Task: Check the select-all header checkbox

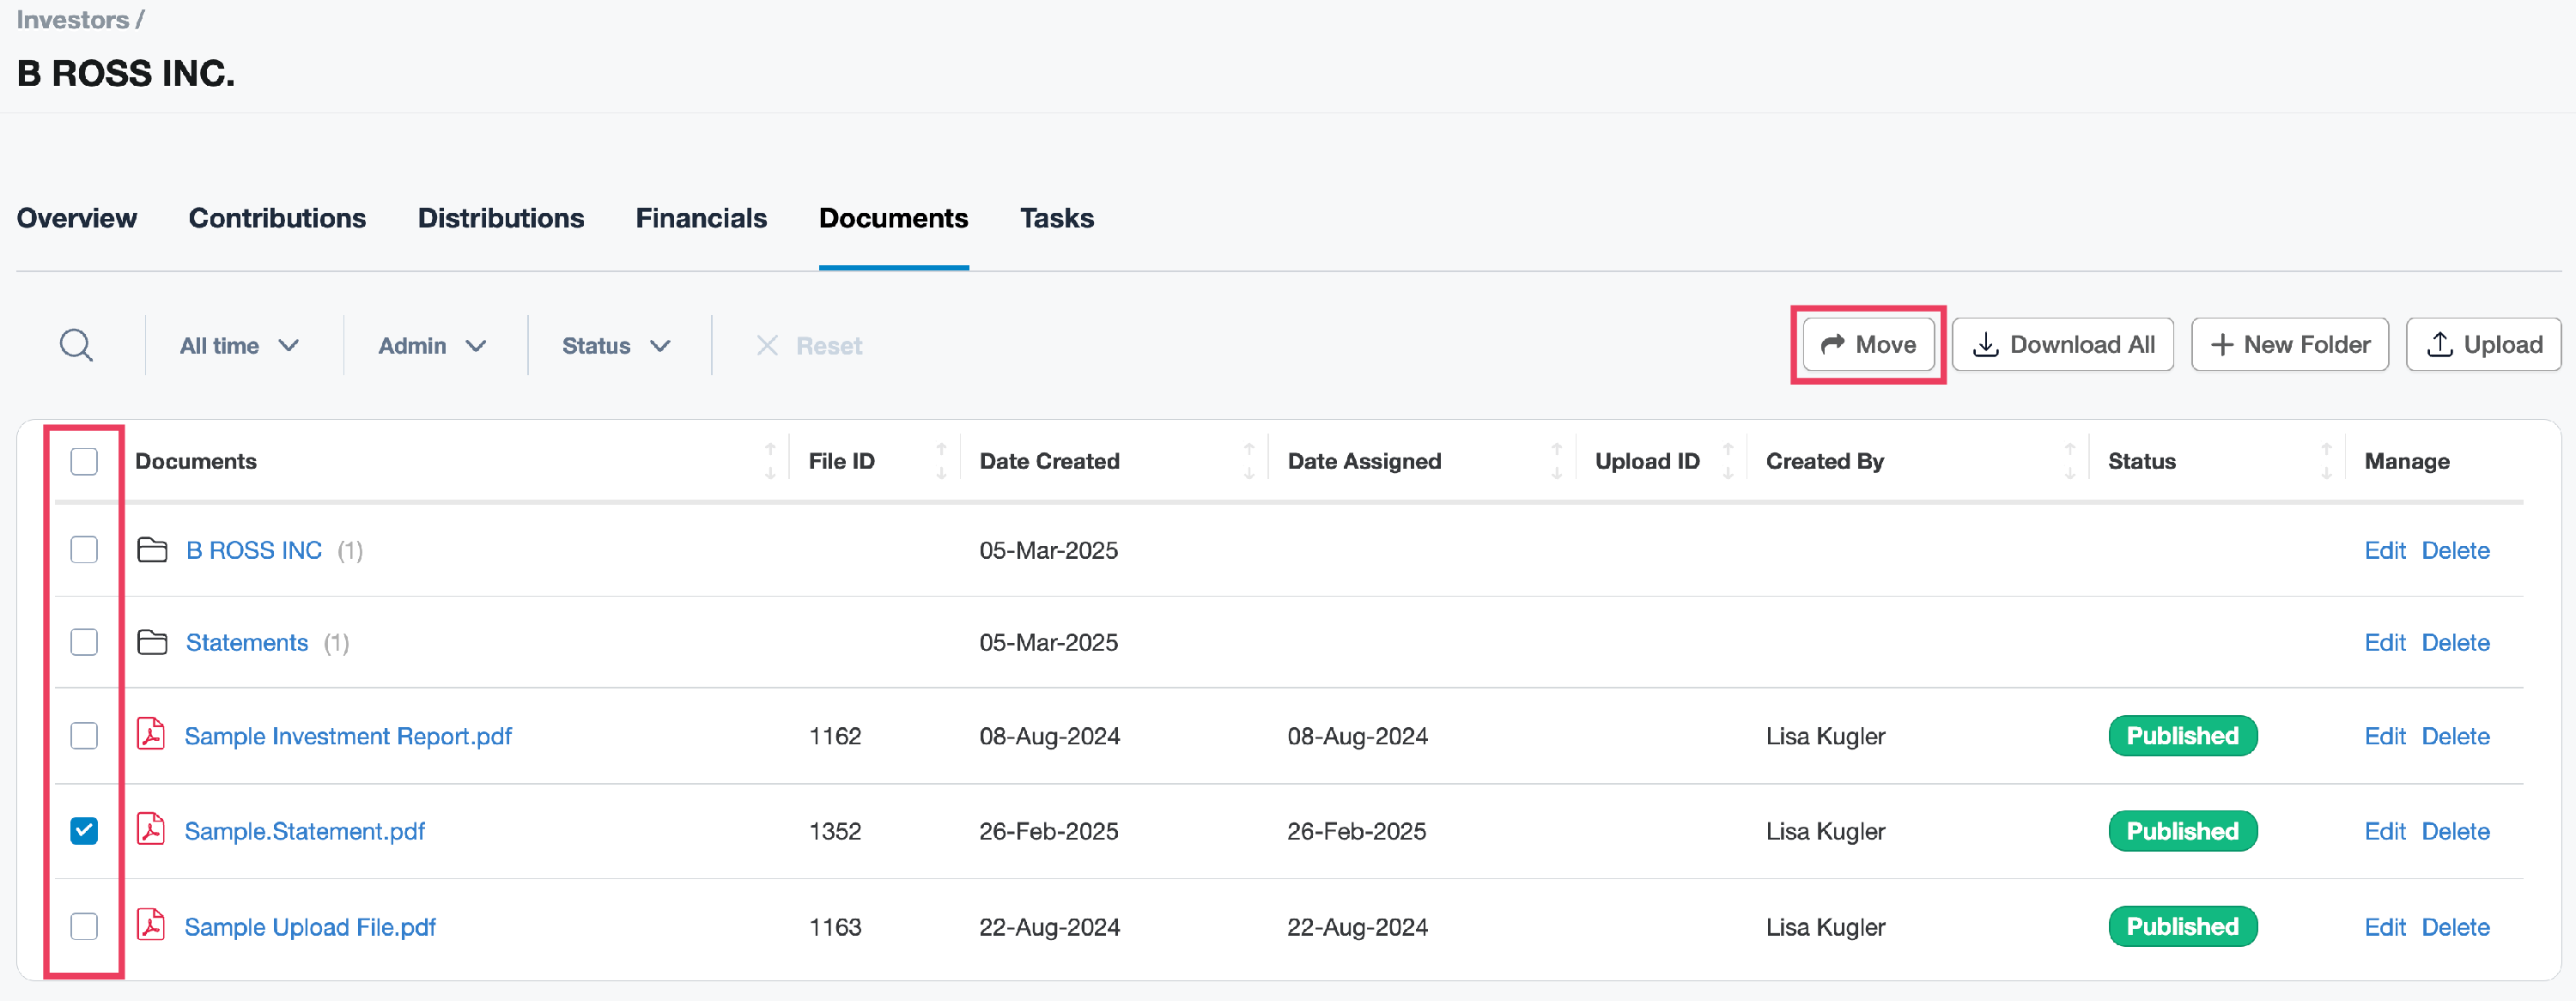Action: point(84,461)
